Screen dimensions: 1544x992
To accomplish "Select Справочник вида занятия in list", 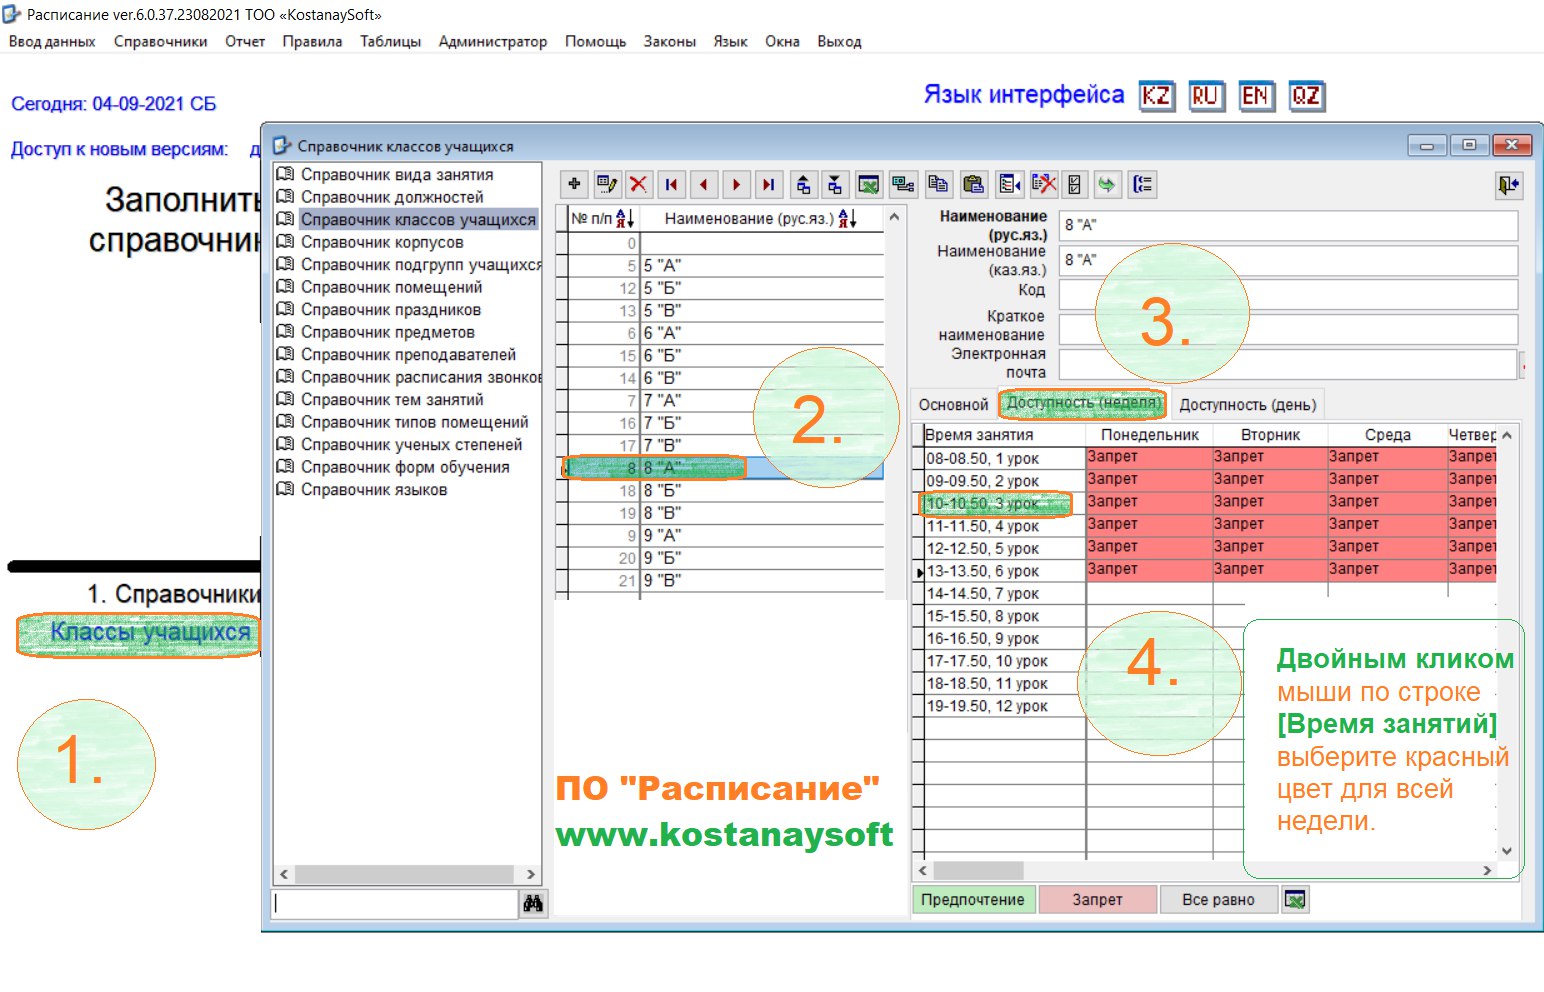I will (396, 174).
